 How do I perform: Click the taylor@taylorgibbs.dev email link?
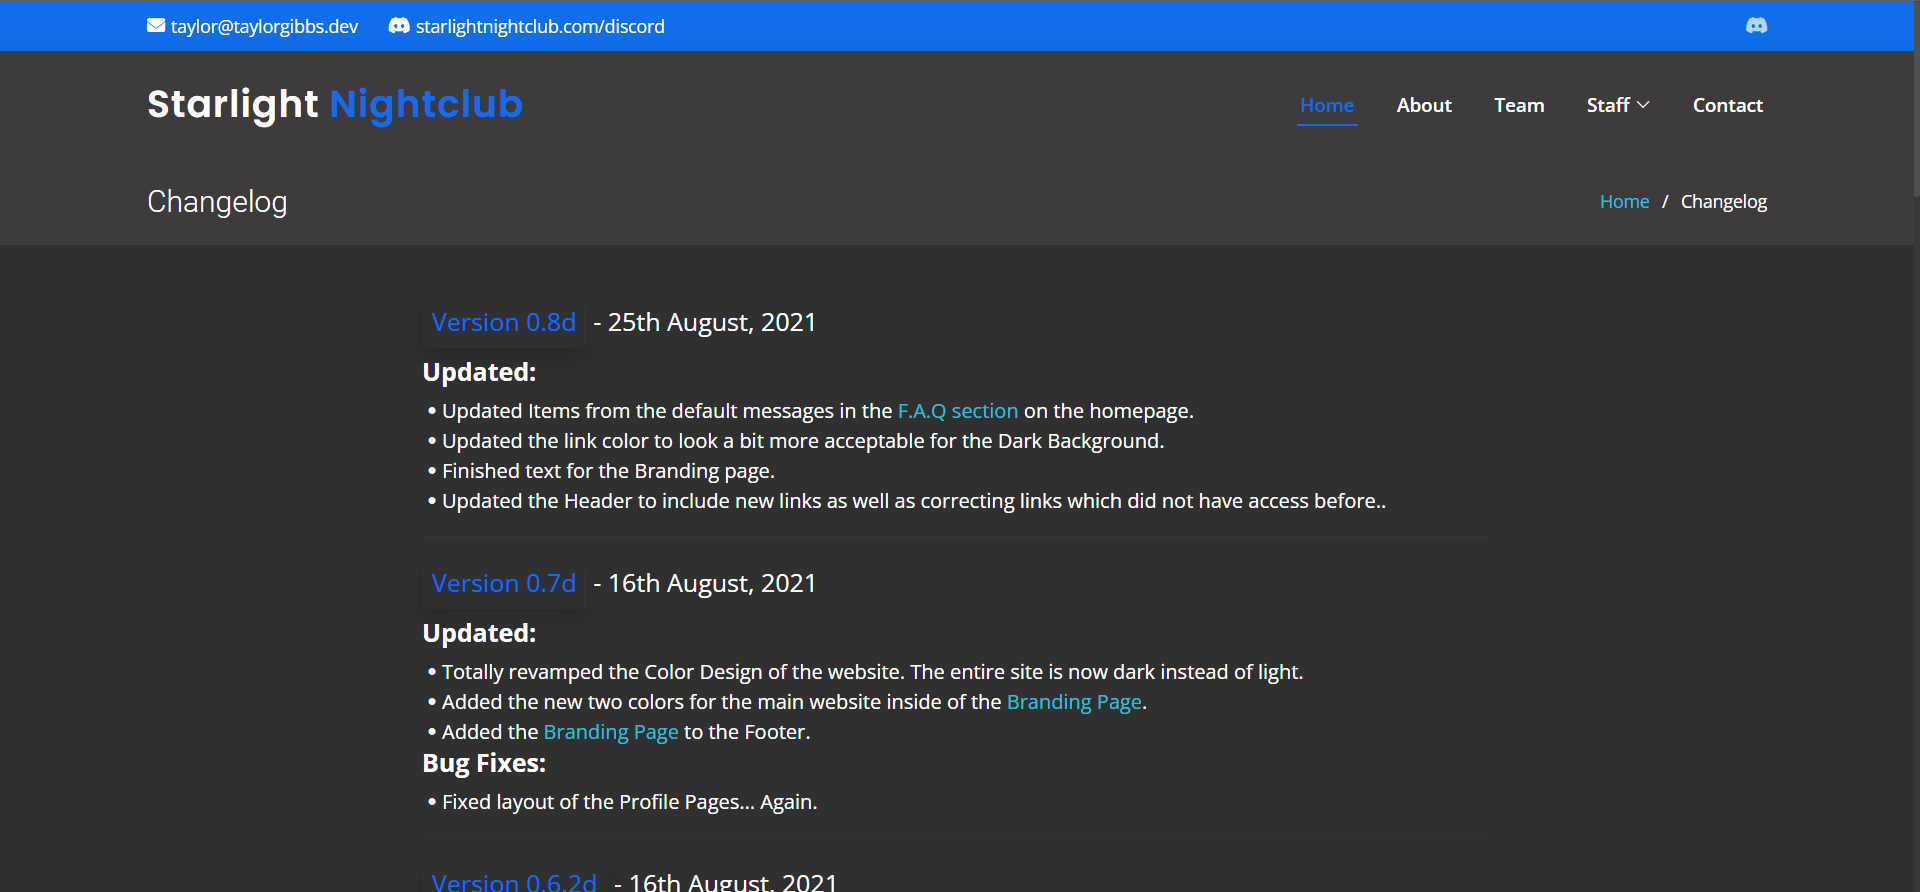pos(264,27)
